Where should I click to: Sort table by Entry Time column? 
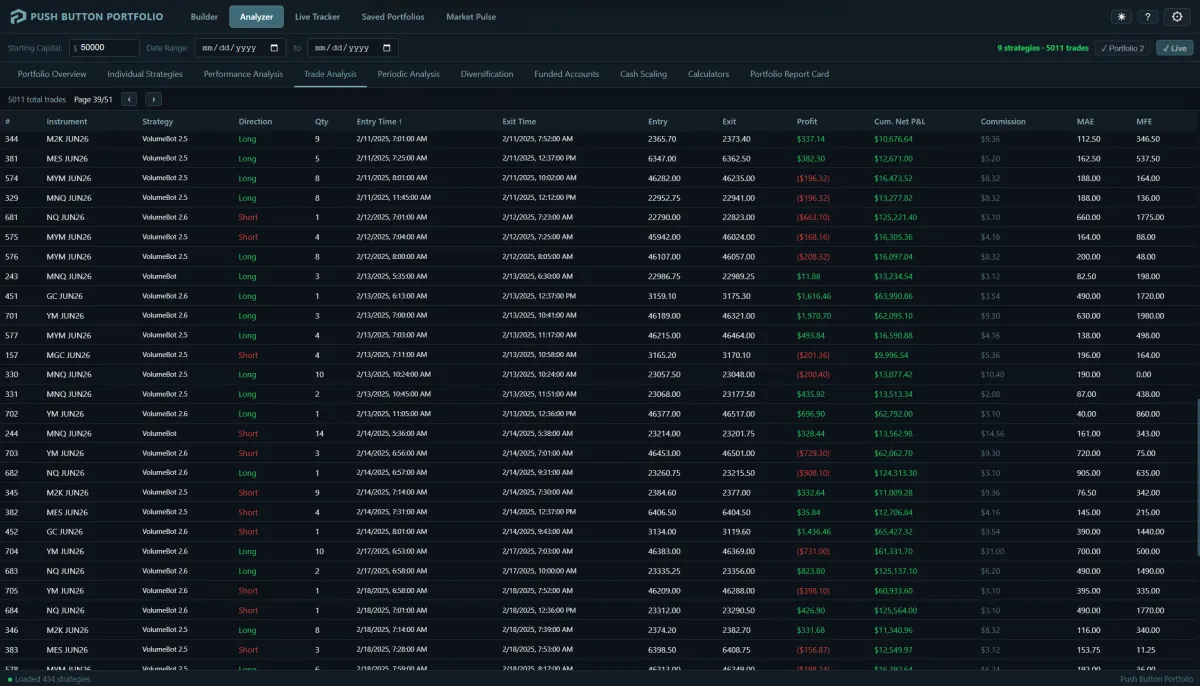pos(378,122)
